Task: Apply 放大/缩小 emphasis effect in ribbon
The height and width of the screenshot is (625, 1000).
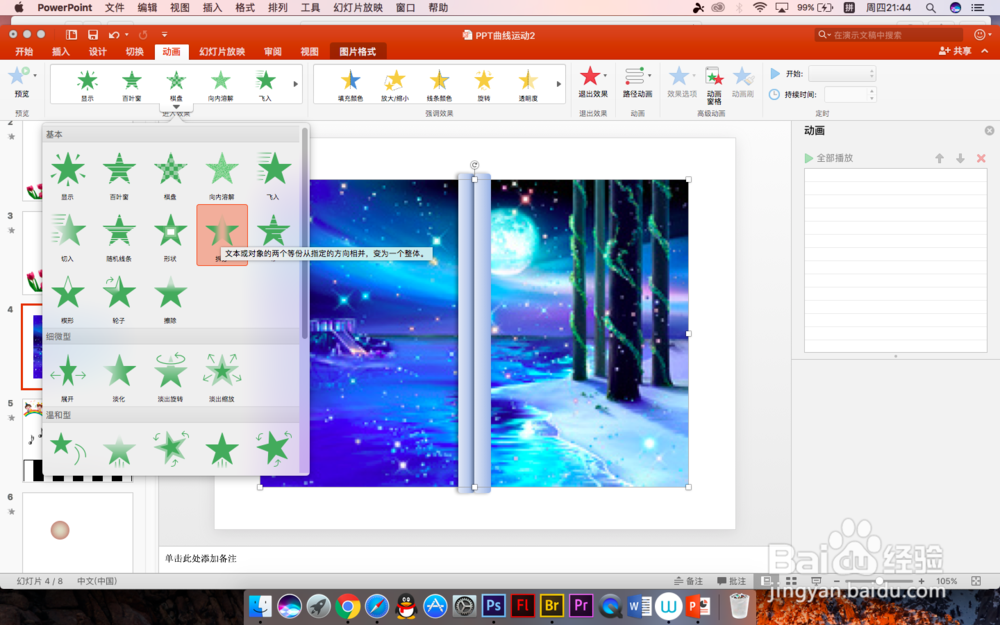Action: (x=395, y=85)
